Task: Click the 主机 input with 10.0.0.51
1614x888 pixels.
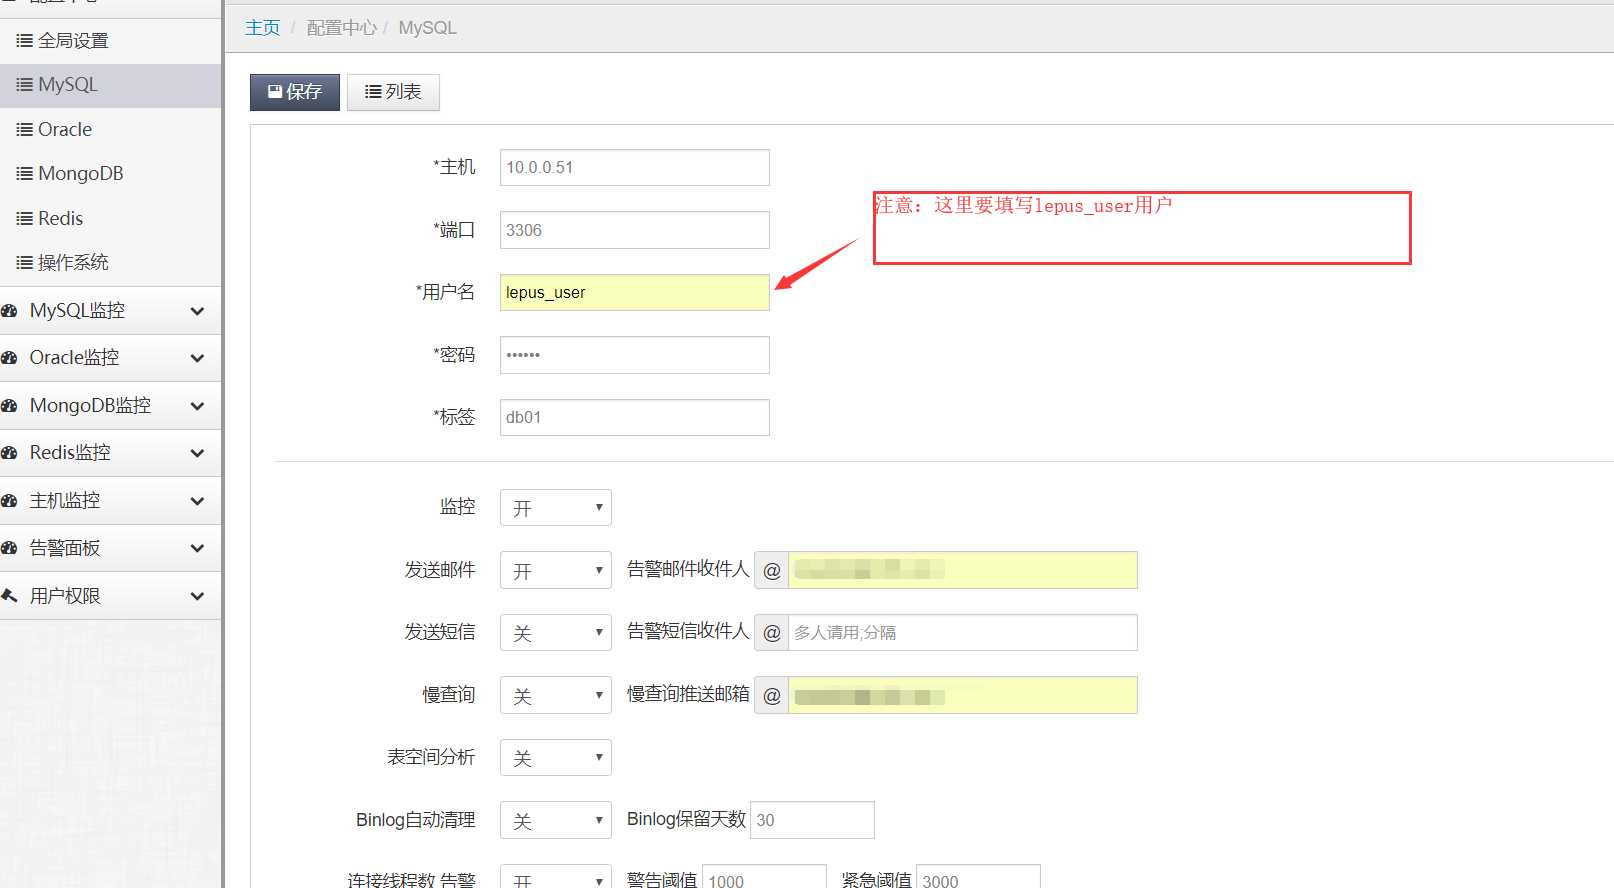Action: tap(635, 168)
